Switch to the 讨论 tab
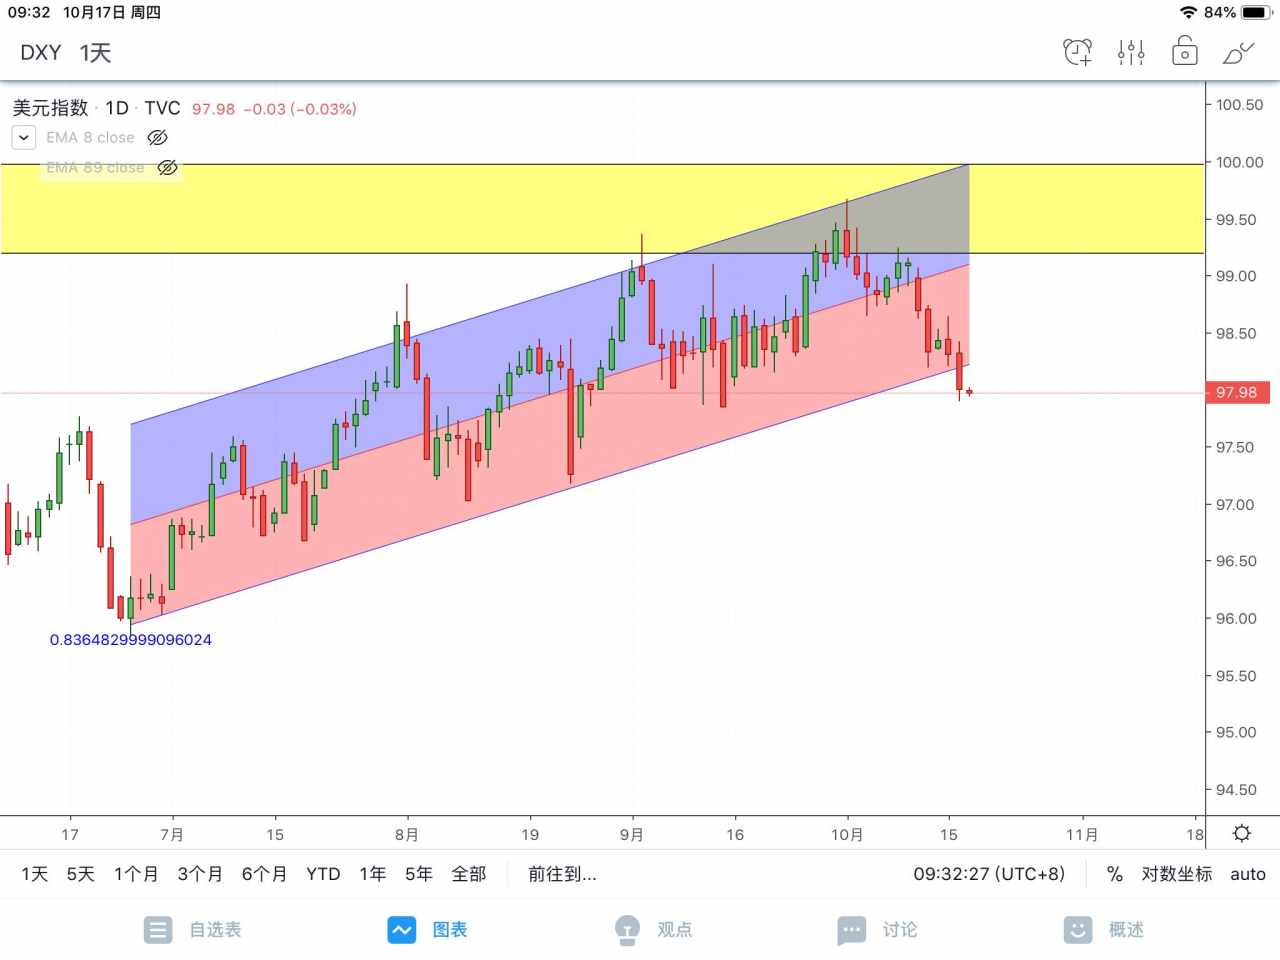 point(877,930)
